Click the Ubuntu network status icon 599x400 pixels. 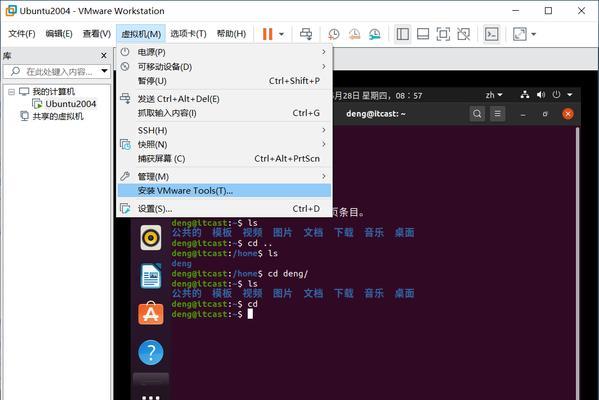[525, 94]
